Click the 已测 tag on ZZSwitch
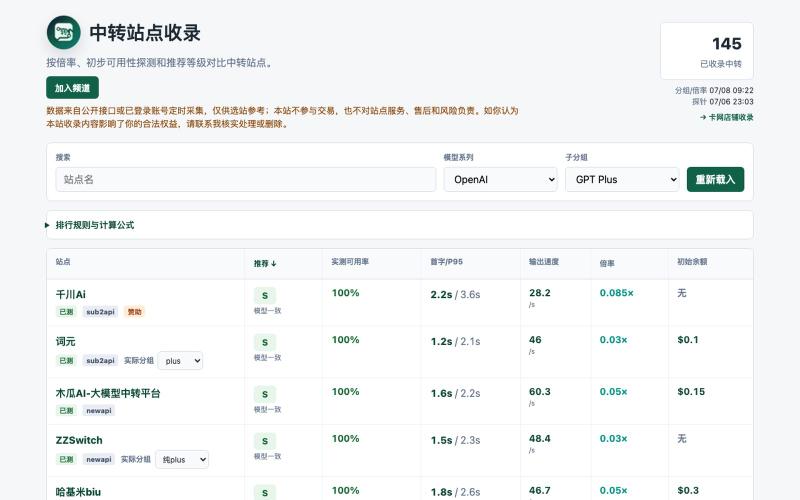Viewport: 800px width, 500px height. tap(66, 460)
